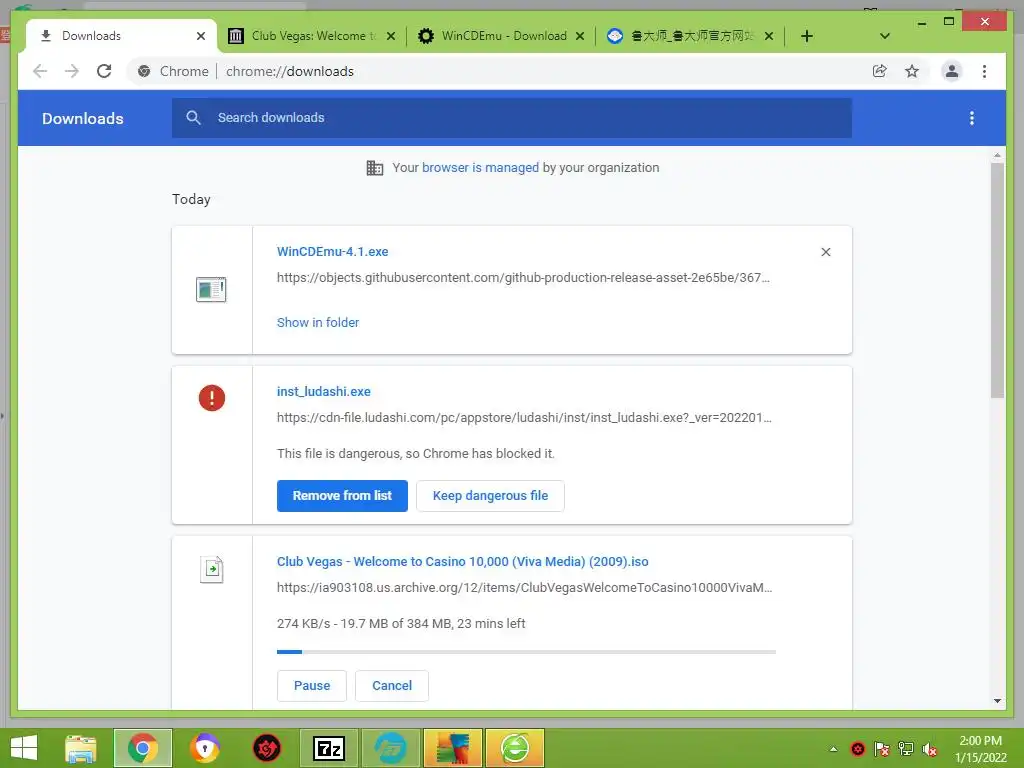Pause the Club Vegas download
This screenshot has height=768, width=1024.
point(312,686)
